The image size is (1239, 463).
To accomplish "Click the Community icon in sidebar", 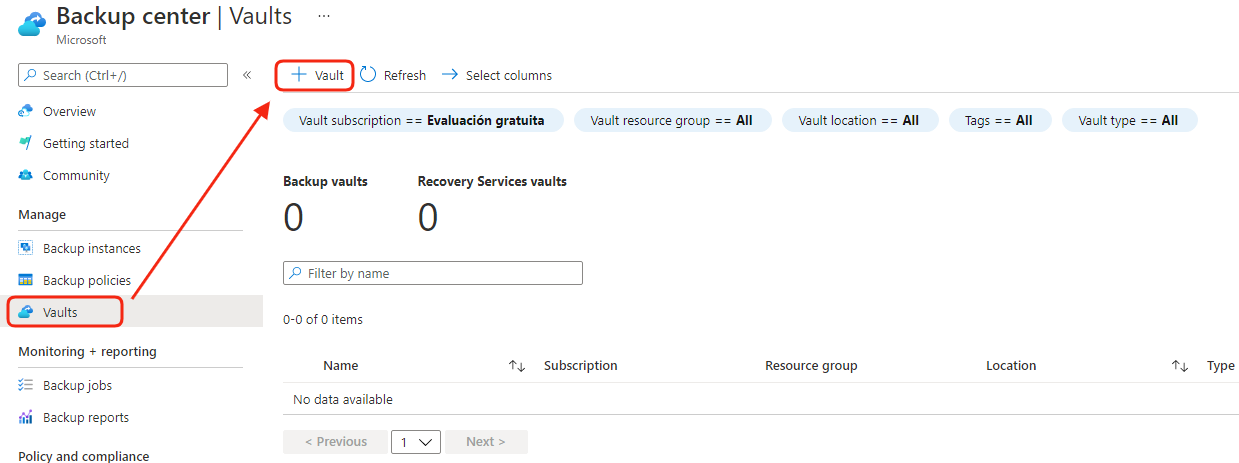I will point(26,175).
